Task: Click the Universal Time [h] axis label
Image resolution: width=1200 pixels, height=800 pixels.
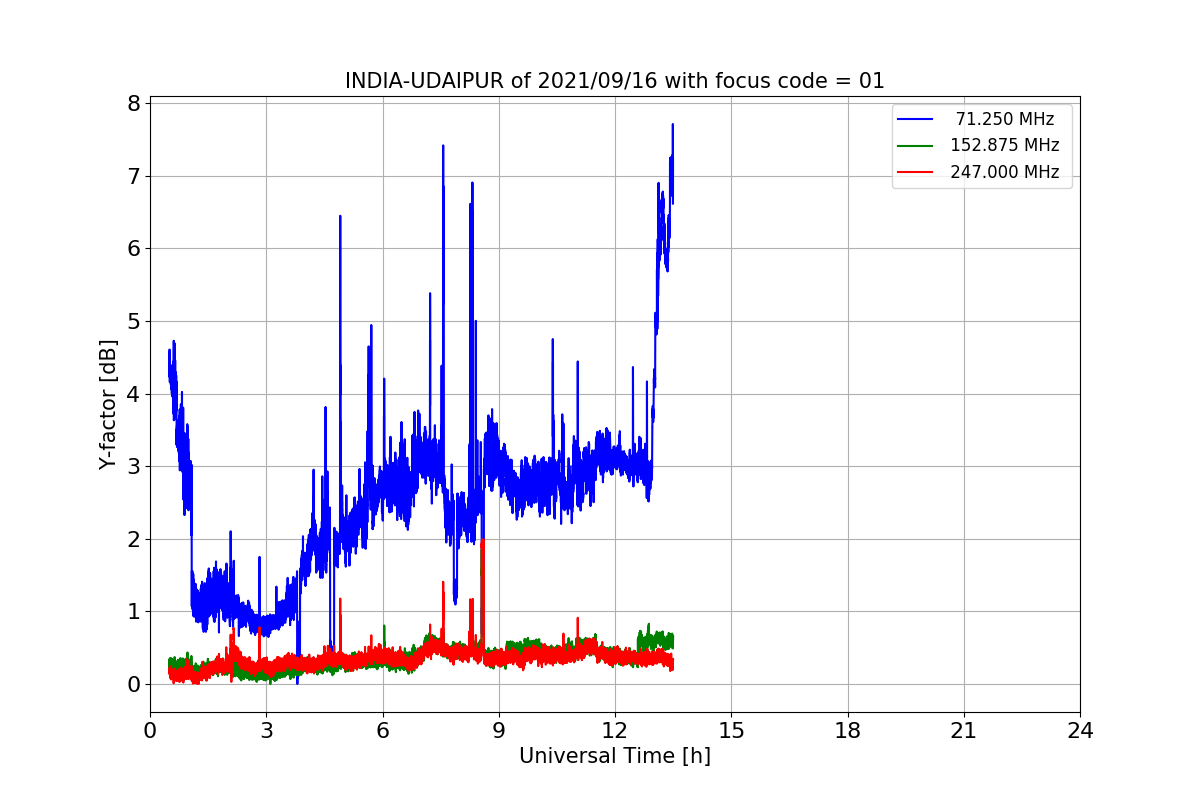Action: click(x=614, y=756)
